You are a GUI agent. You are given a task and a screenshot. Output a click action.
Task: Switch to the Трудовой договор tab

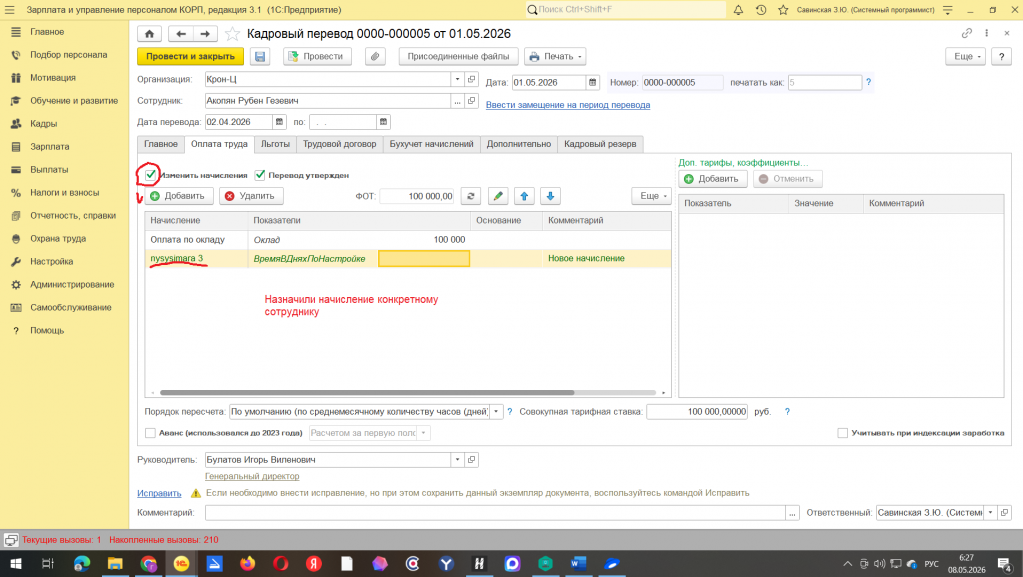tap(339, 144)
